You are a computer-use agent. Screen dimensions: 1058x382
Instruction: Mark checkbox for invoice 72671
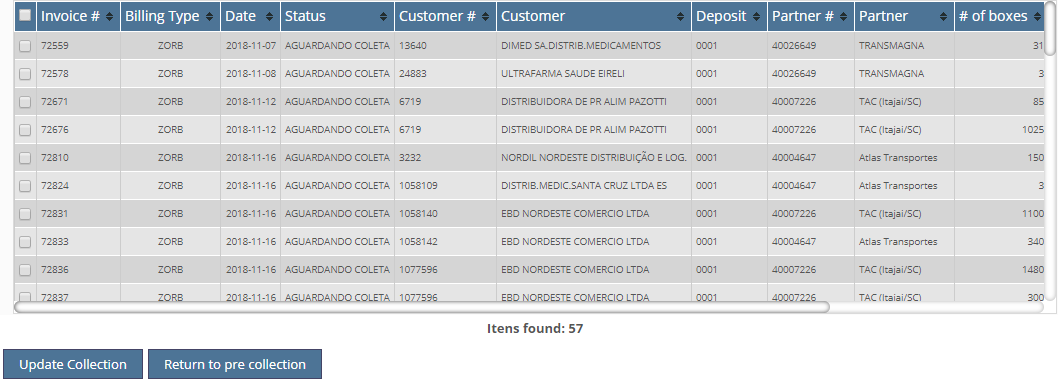25,102
